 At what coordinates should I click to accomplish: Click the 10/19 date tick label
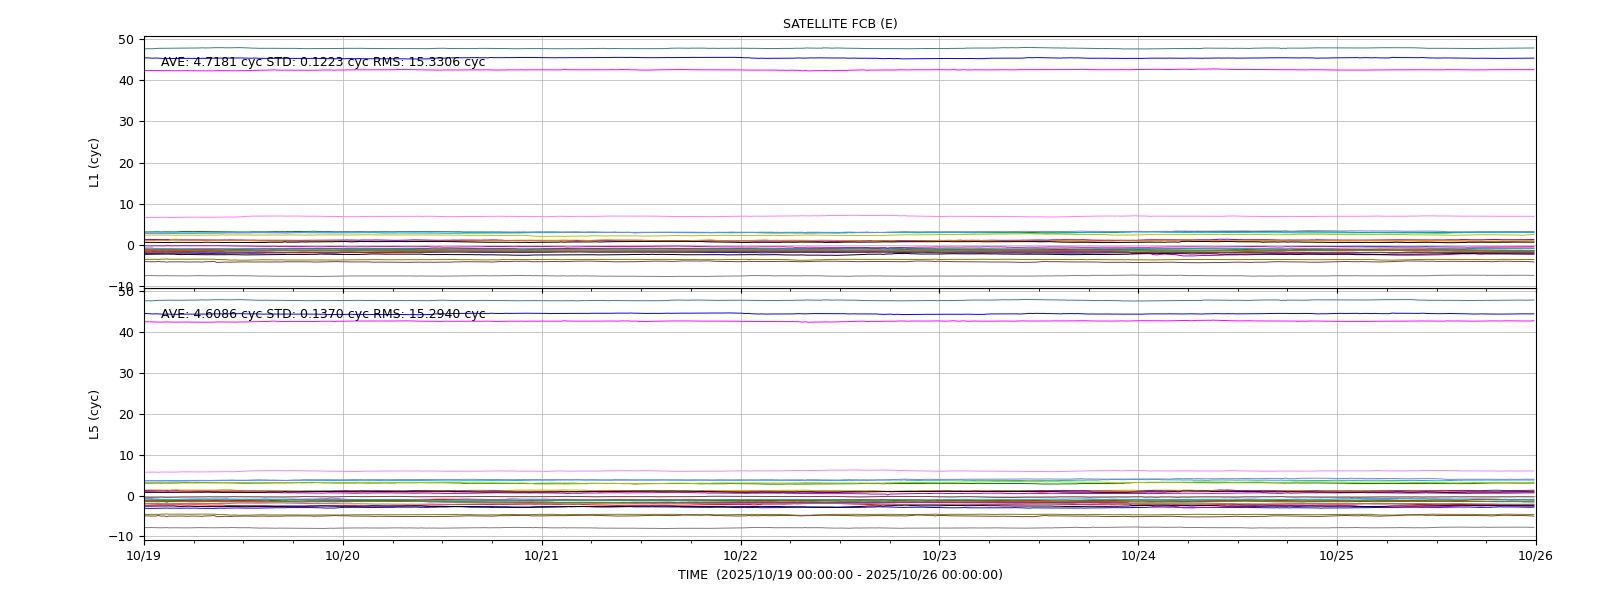144,556
